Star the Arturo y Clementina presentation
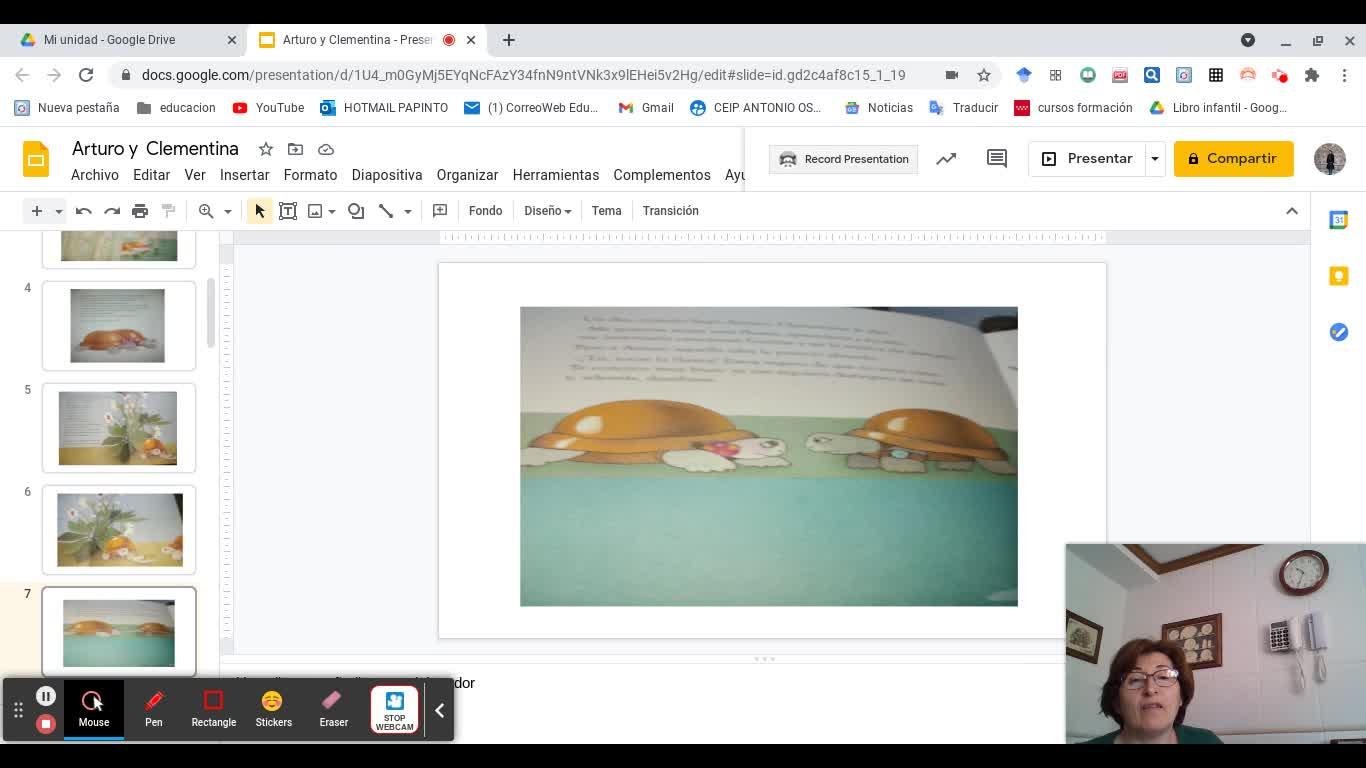This screenshot has height=768, width=1366. [266, 149]
